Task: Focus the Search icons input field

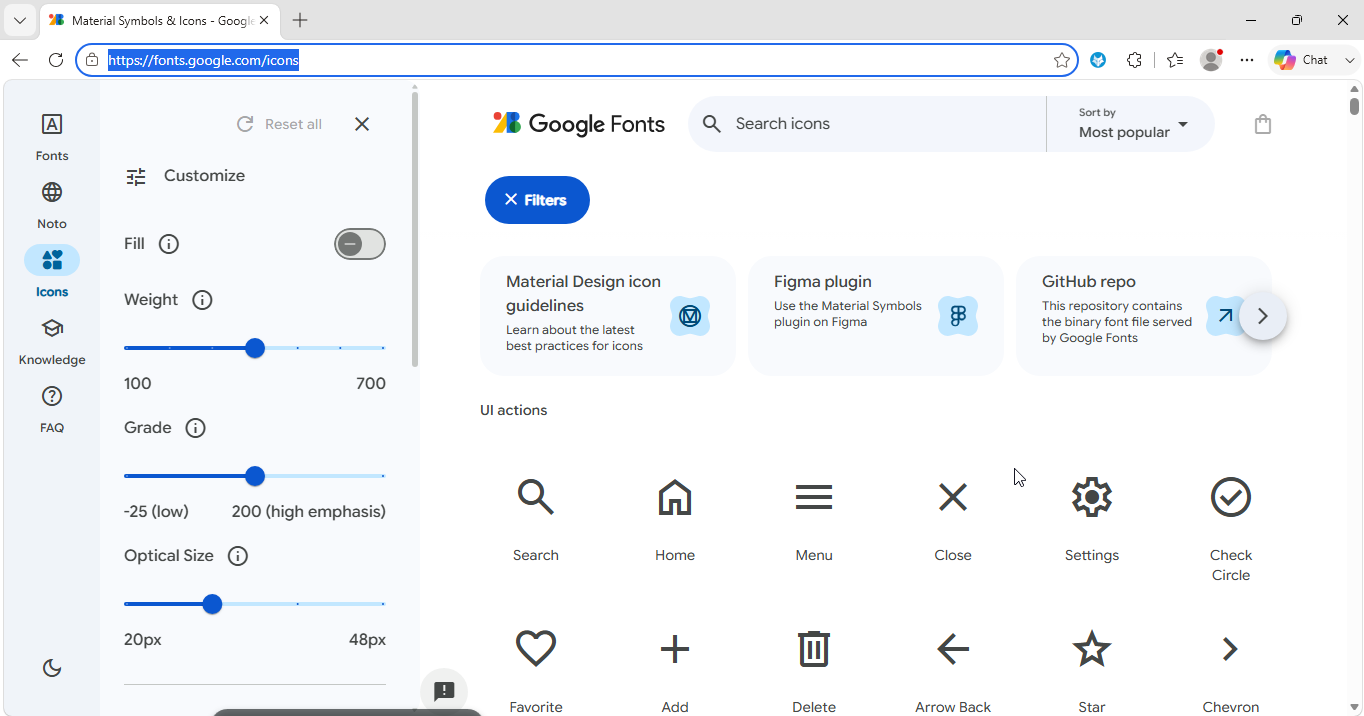Action: 885,124
